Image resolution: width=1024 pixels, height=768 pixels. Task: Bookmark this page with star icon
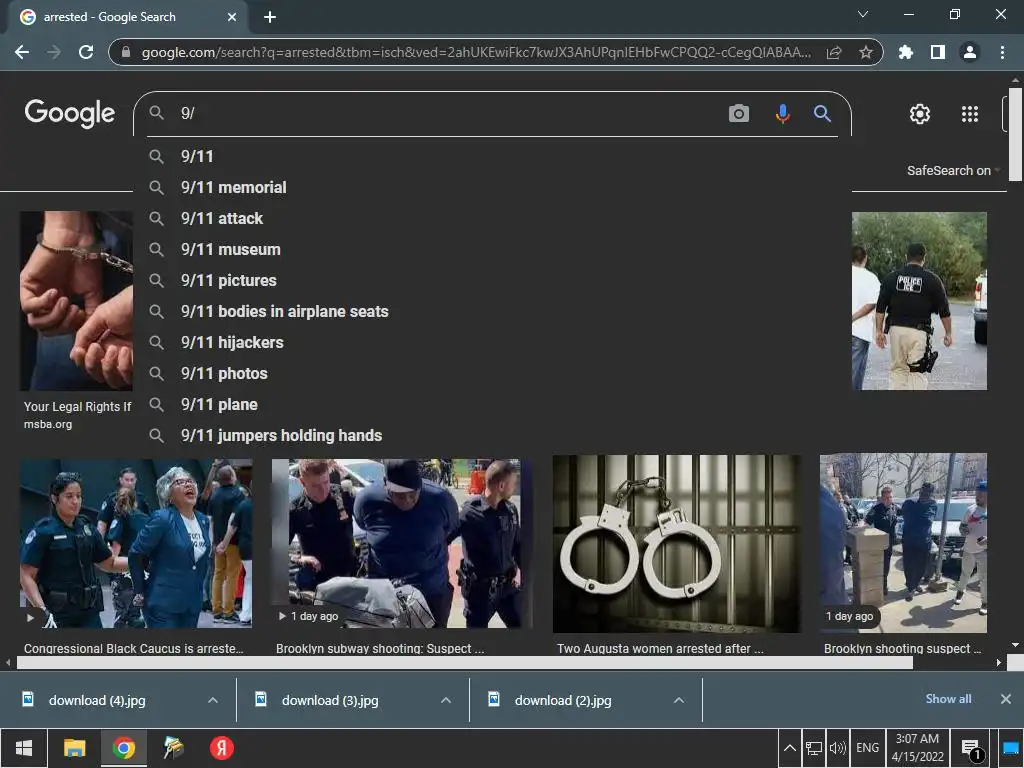pyautogui.click(x=866, y=52)
